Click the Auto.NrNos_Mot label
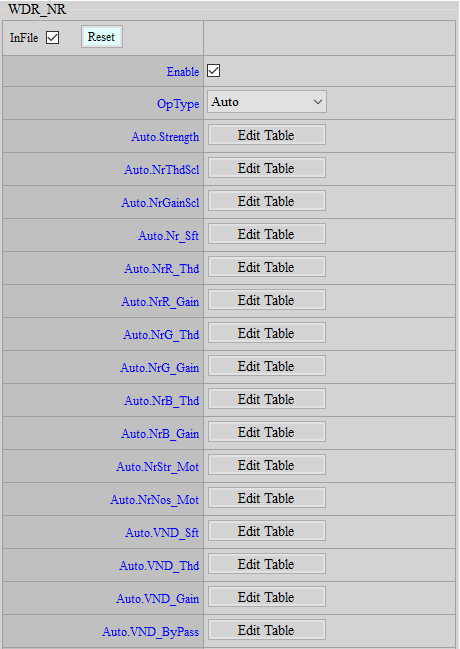 click(154, 500)
